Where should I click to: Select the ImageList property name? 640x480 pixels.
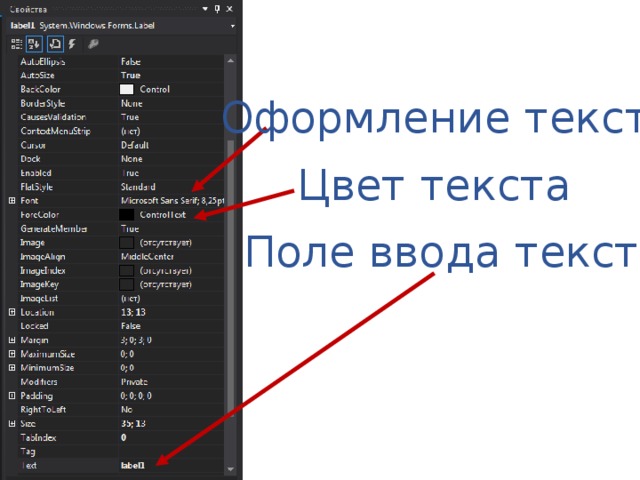pos(39,298)
